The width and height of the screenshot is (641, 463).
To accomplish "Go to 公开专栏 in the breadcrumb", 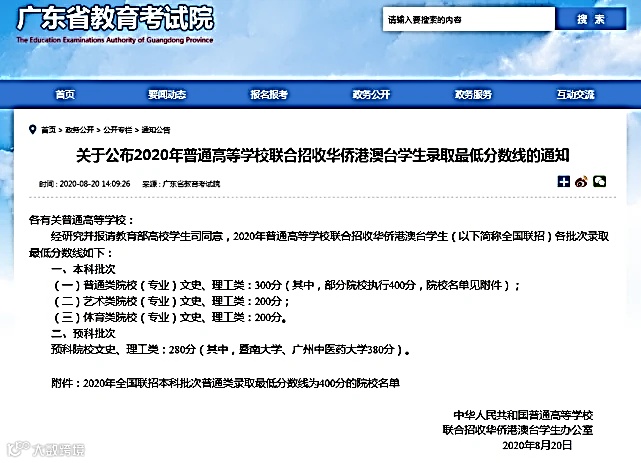I will (x=118, y=130).
